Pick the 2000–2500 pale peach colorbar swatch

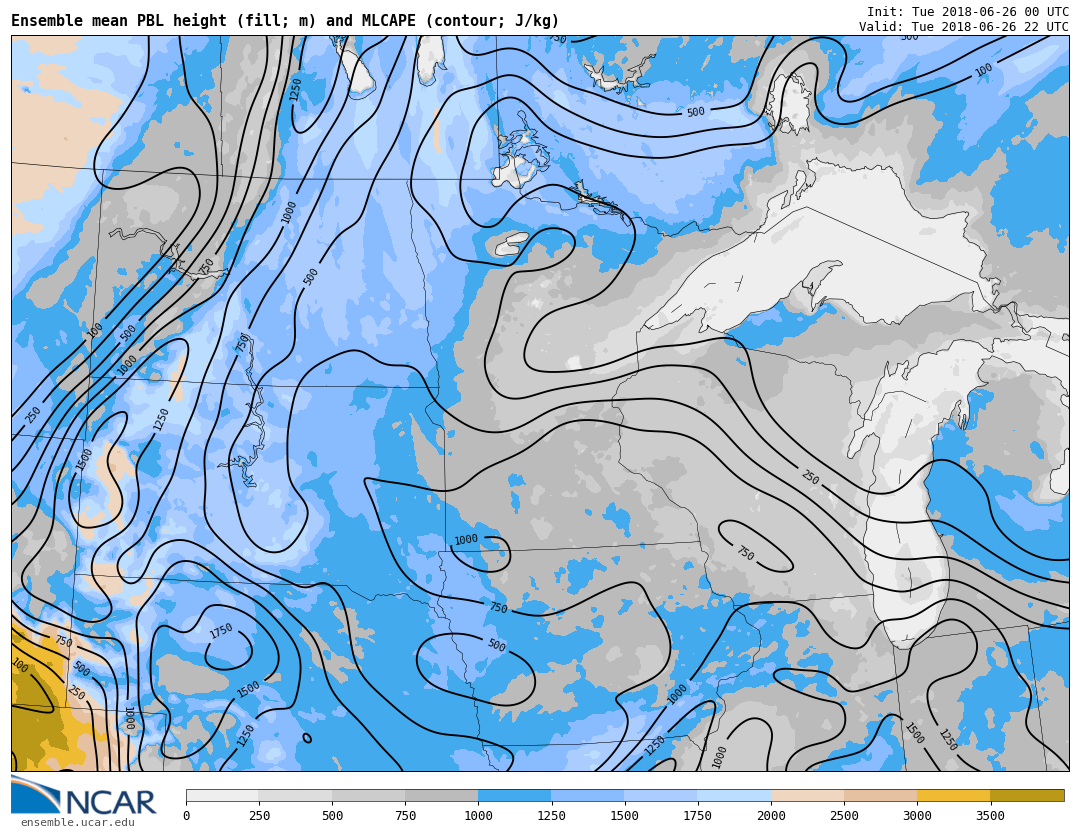[x=807, y=796]
